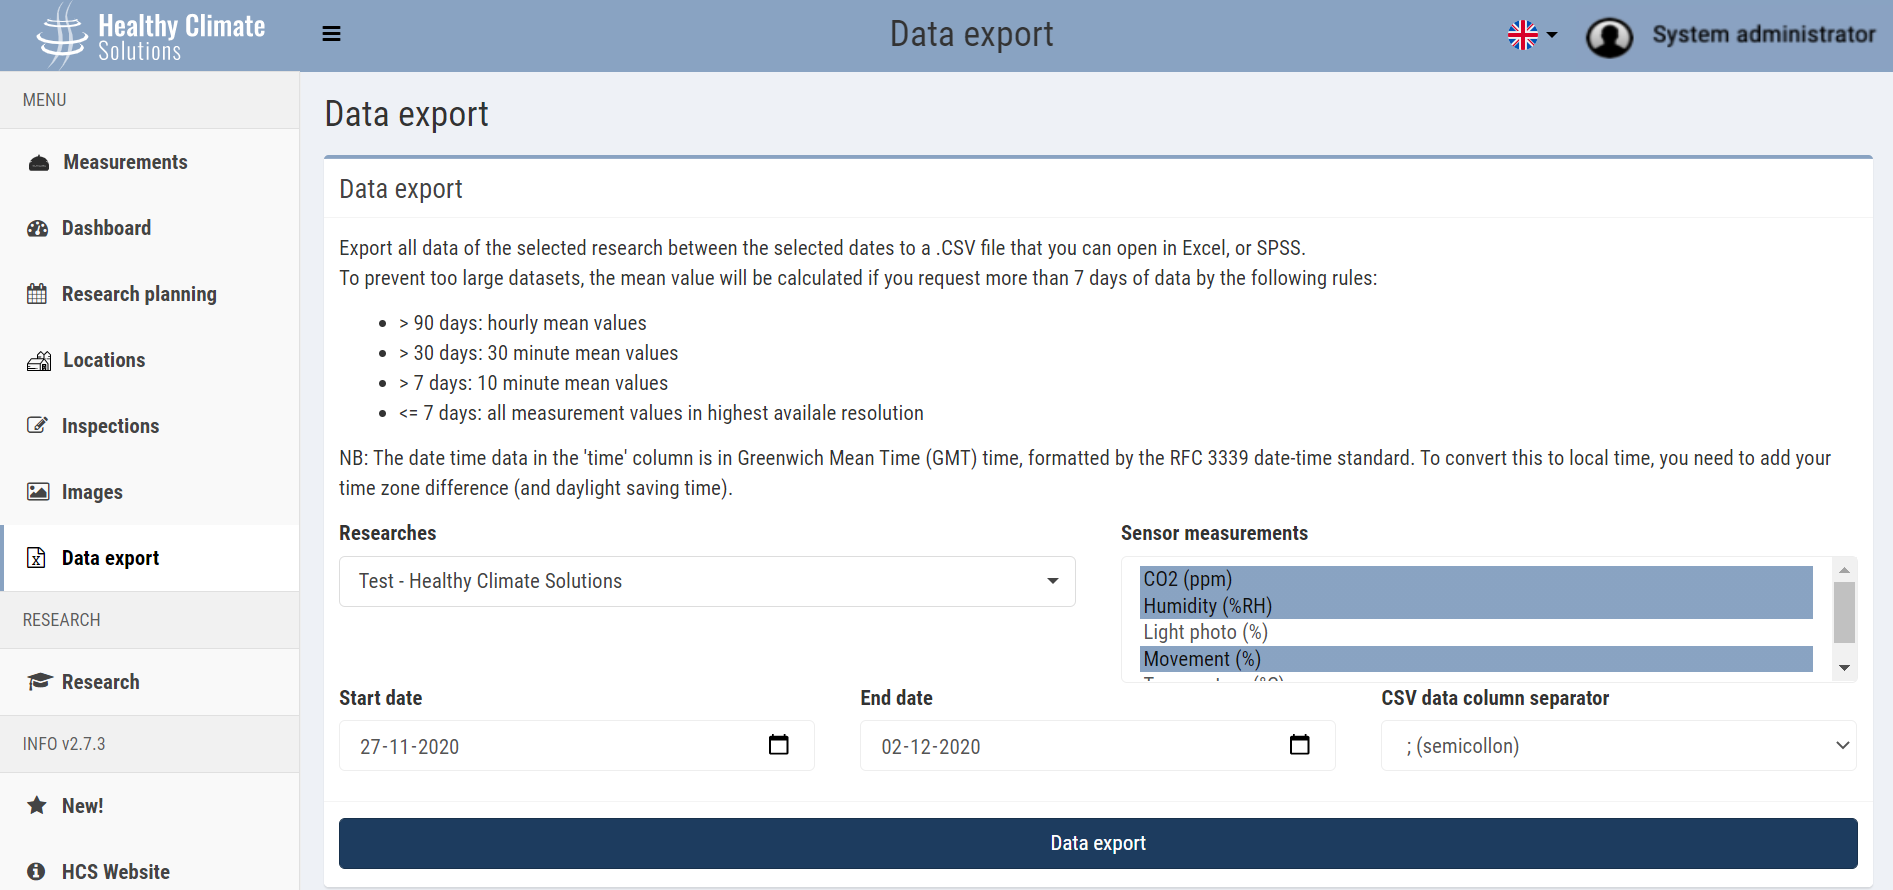Image resolution: width=1893 pixels, height=890 pixels.
Task: Open the Measurements cloud icon
Action: 39,163
